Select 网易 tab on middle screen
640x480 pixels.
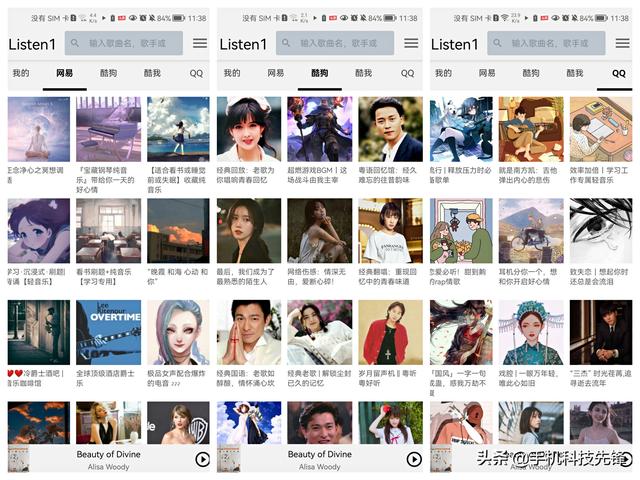click(276, 73)
